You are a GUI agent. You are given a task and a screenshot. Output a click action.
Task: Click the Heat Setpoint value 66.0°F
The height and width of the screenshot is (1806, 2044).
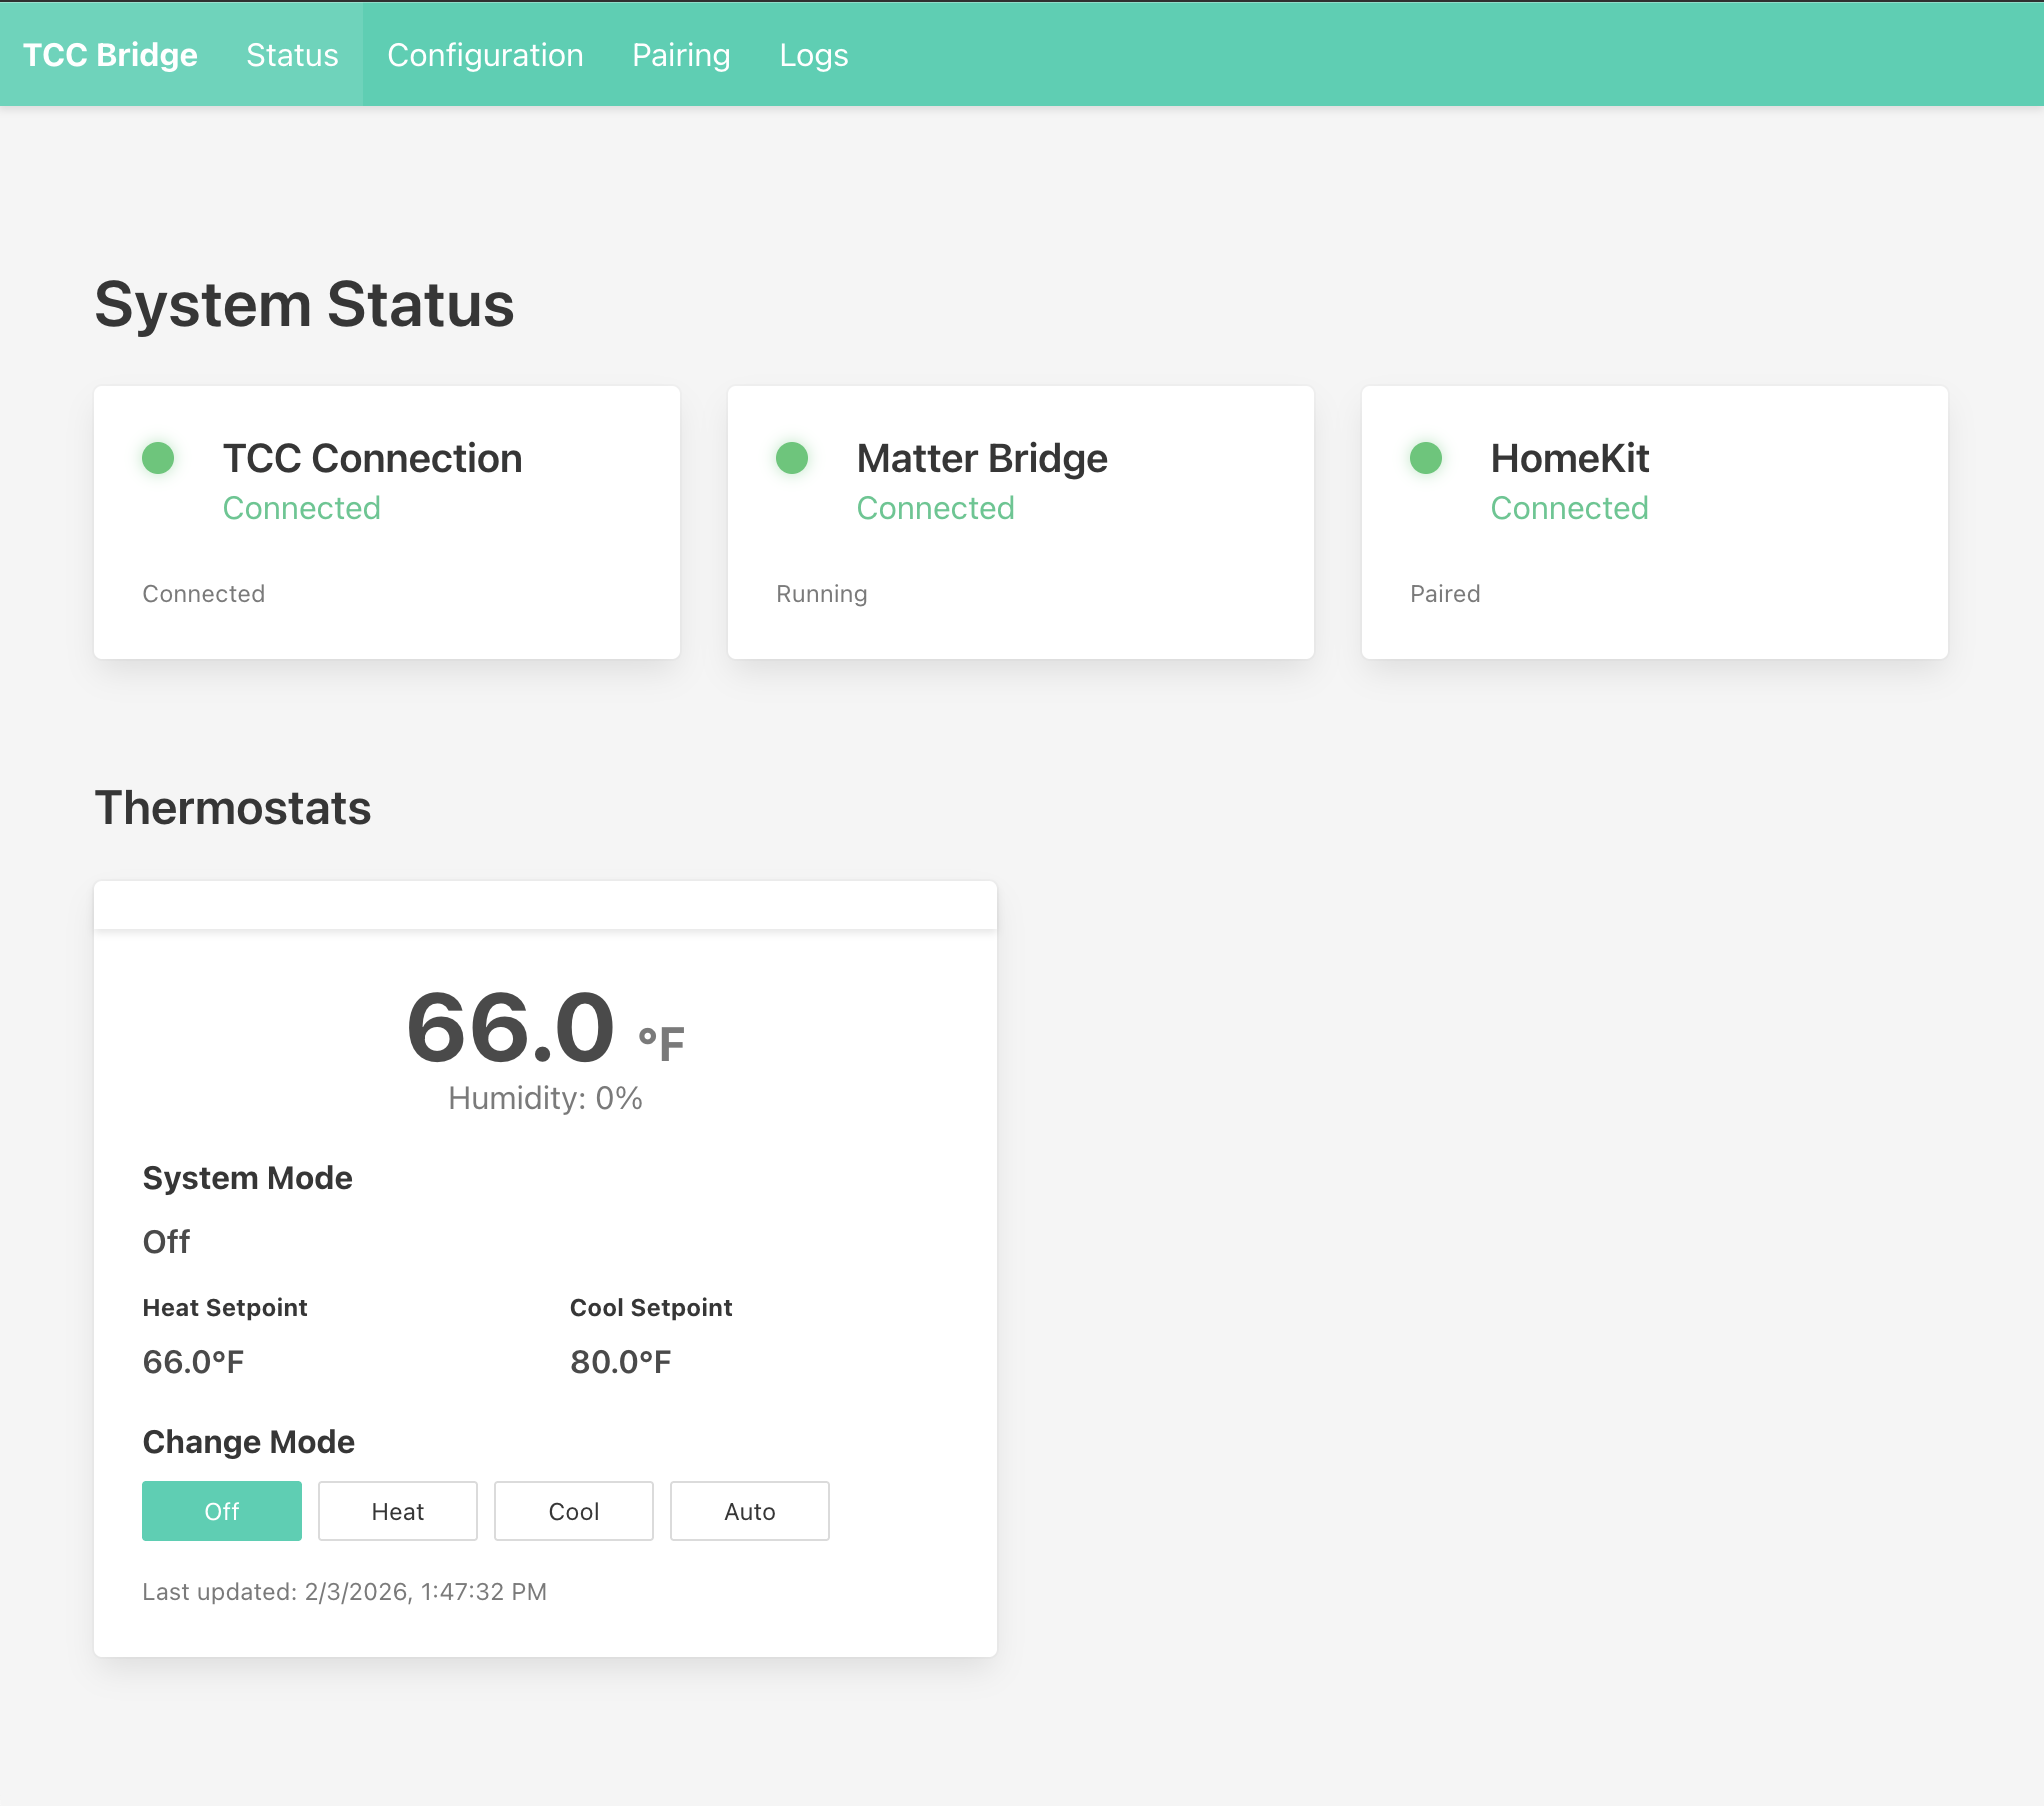point(193,1361)
